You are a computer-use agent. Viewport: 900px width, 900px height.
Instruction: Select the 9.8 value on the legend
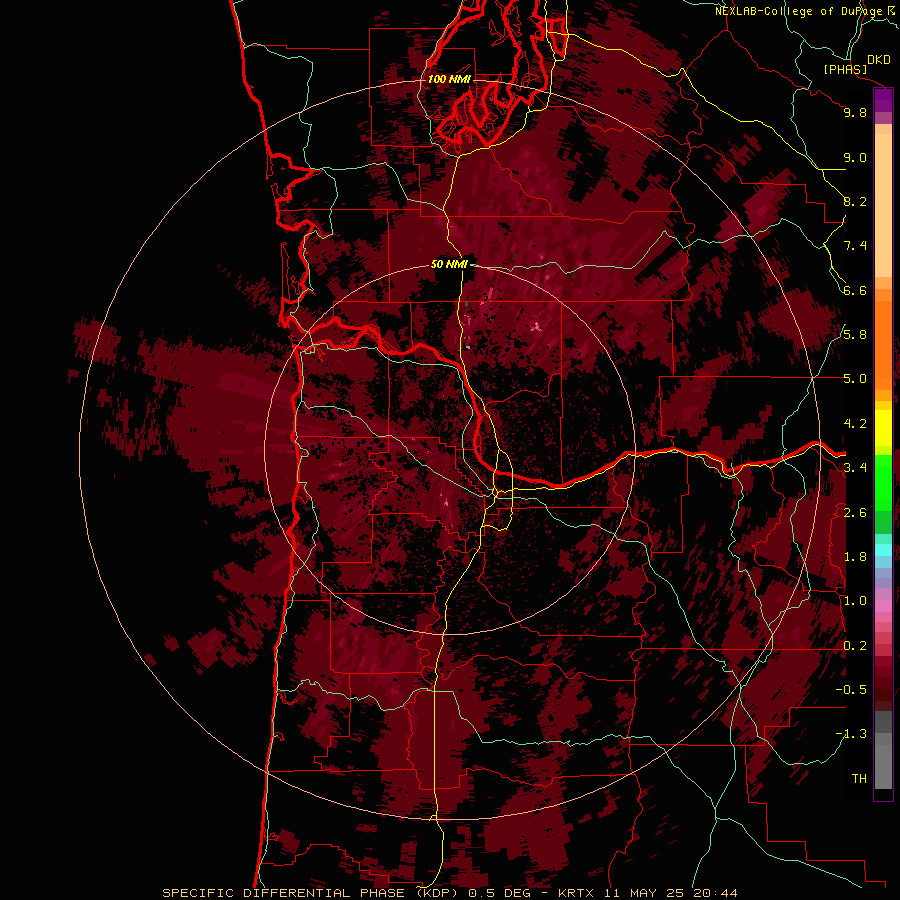pyautogui.click(x=855, y=112)
